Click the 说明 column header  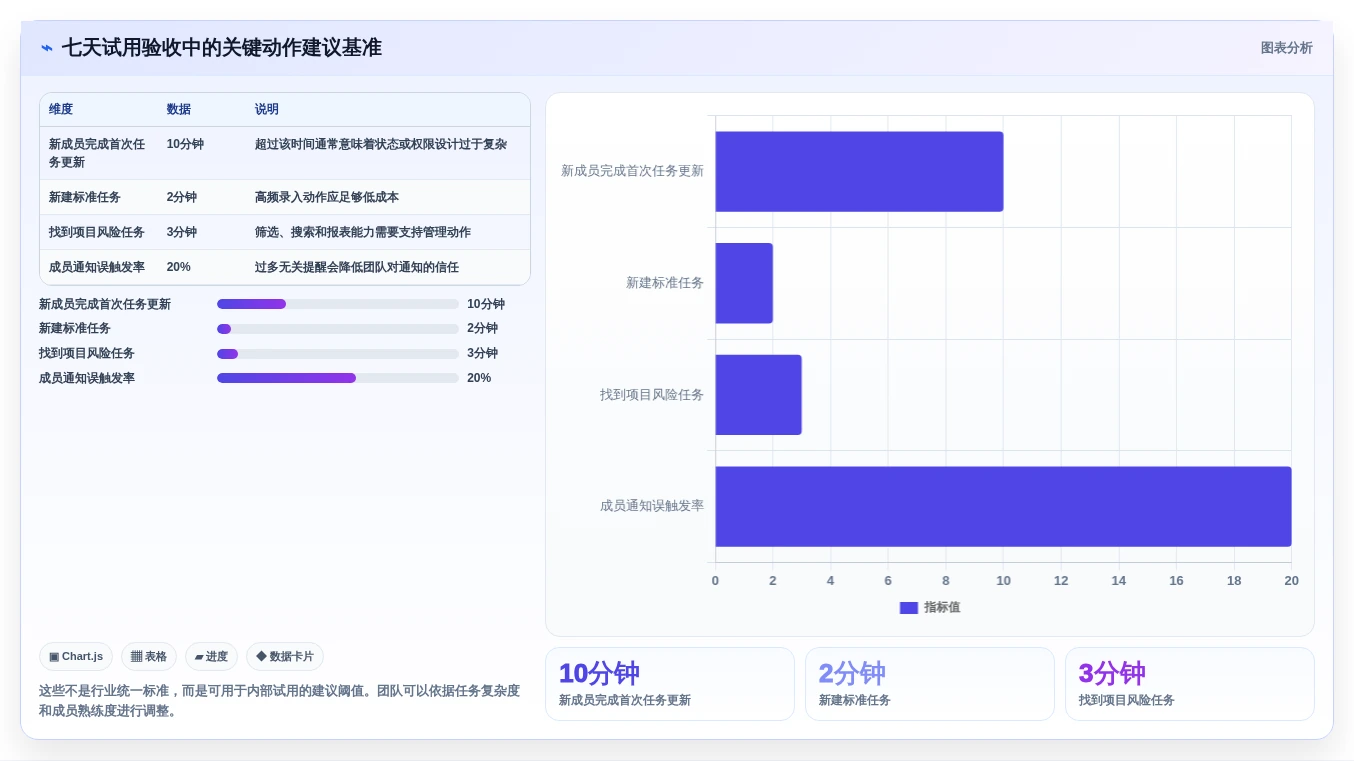coord(267,109)
